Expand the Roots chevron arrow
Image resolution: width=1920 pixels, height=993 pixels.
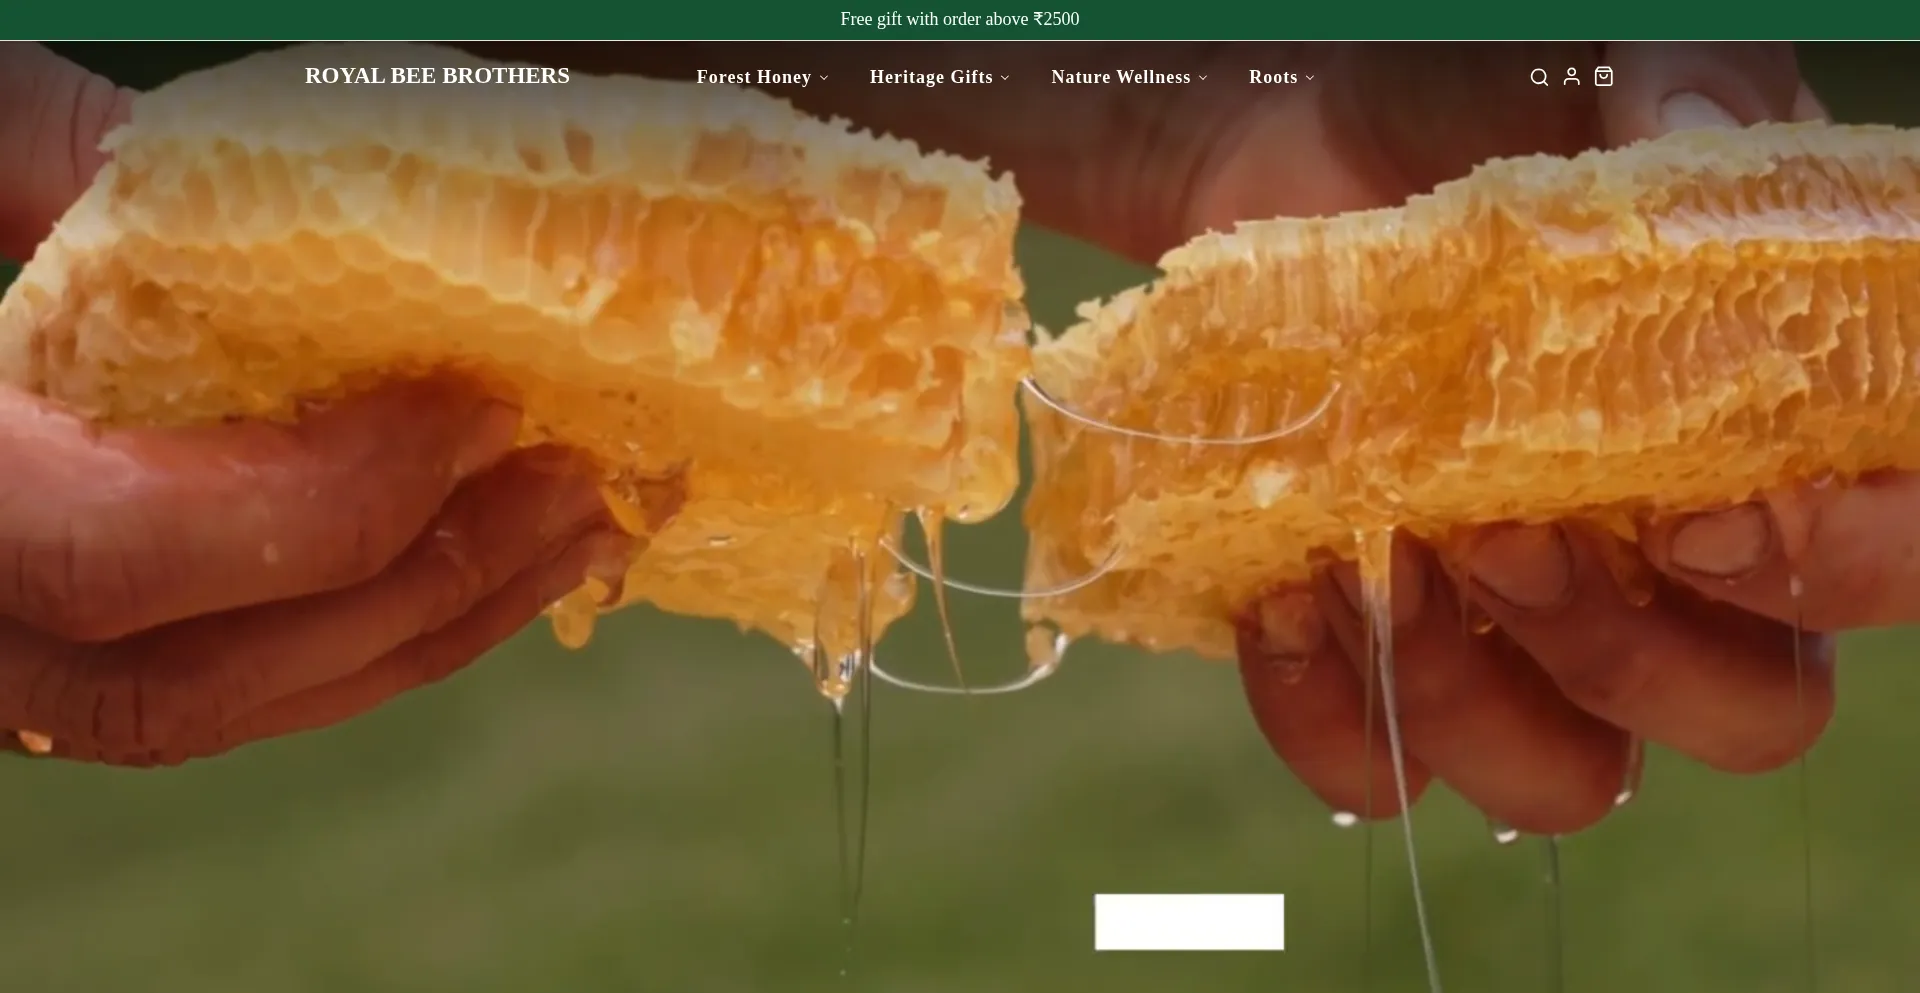coord(1310,78)
